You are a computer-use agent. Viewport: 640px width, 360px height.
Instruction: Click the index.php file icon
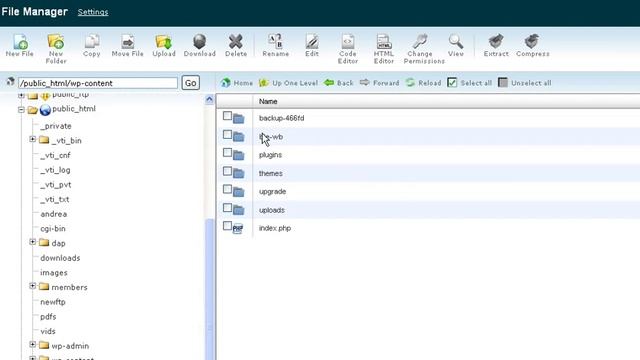click(238, 229)
